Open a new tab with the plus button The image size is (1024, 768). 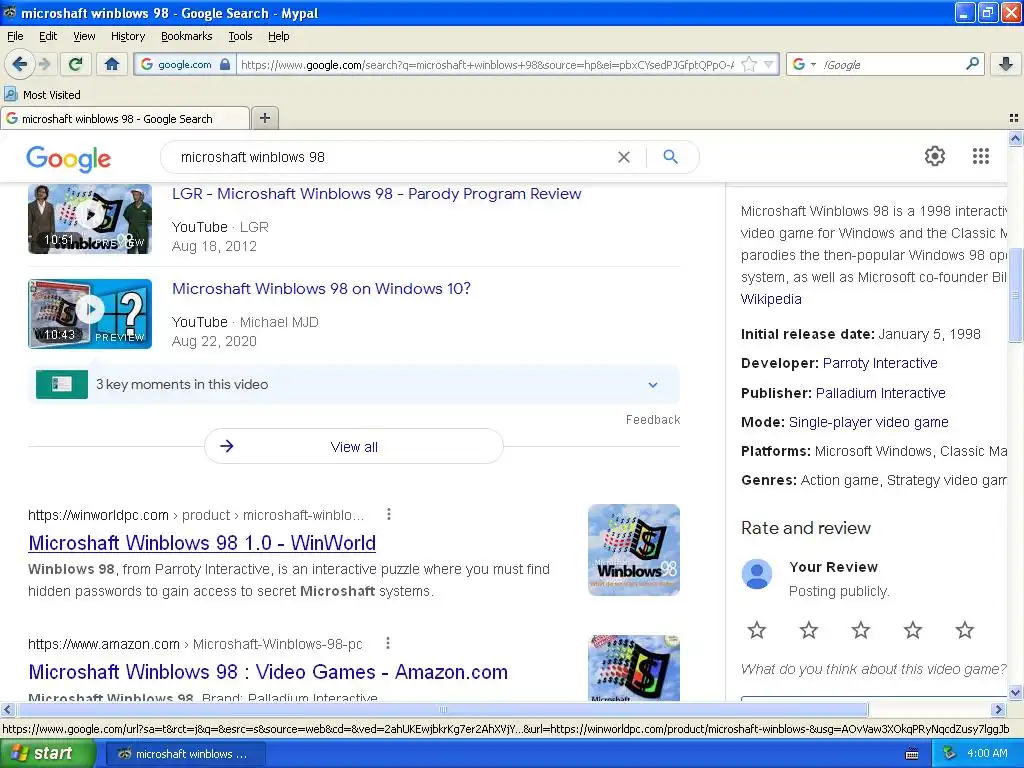[x=264, y=118]
